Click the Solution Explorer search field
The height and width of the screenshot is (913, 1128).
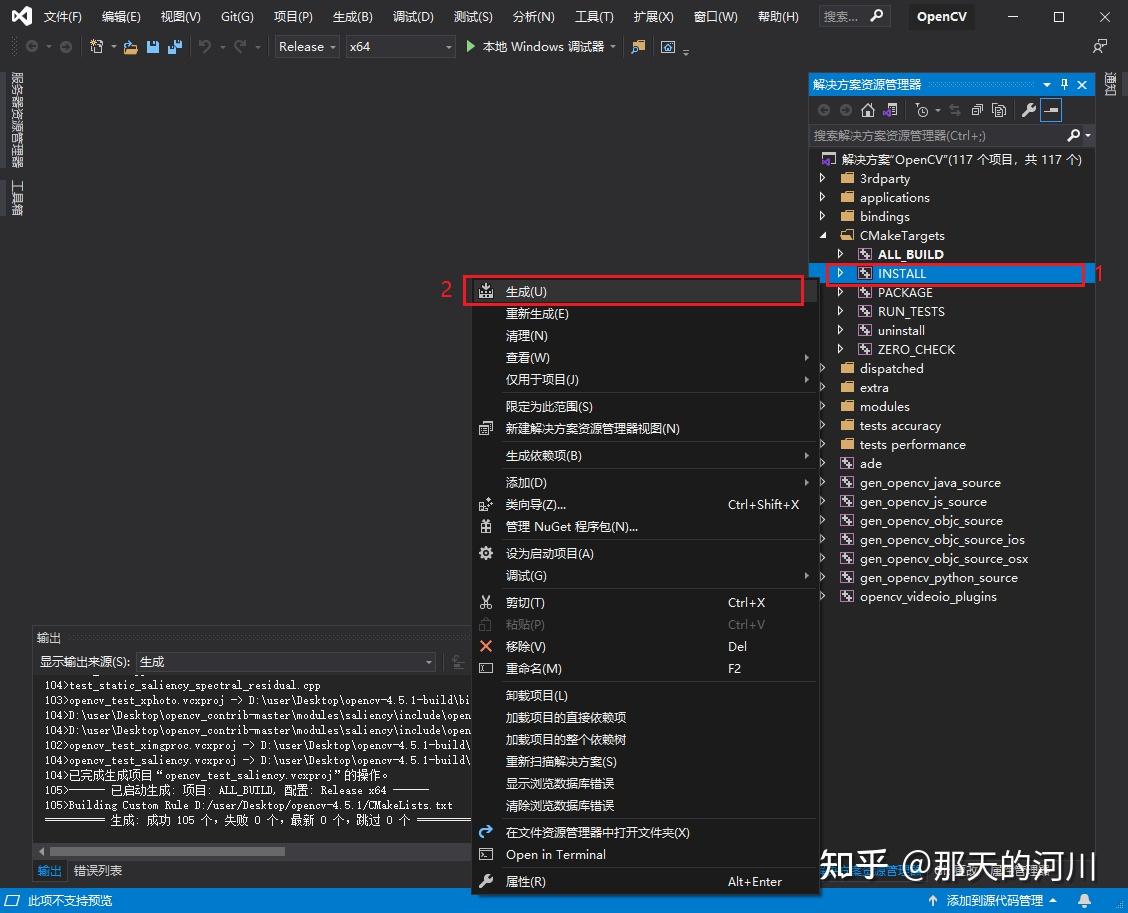tap(937, 135)
